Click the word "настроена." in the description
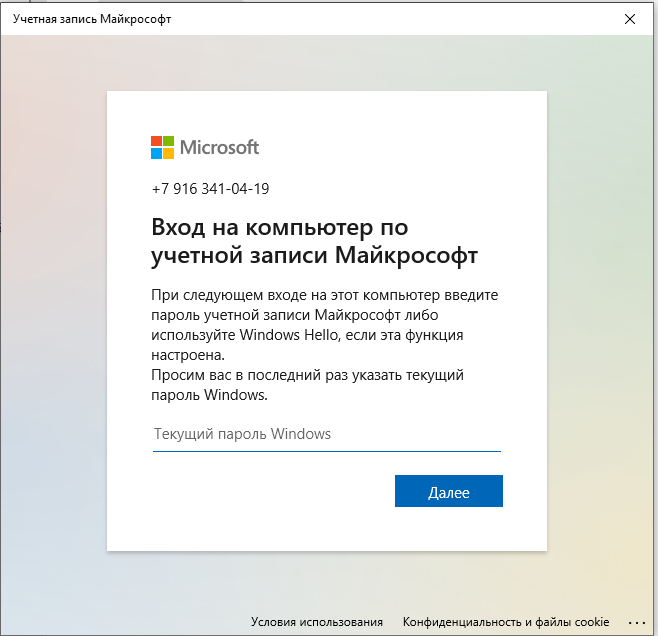The width and height of the screenshot is (658, 636). tap(188, 355)
